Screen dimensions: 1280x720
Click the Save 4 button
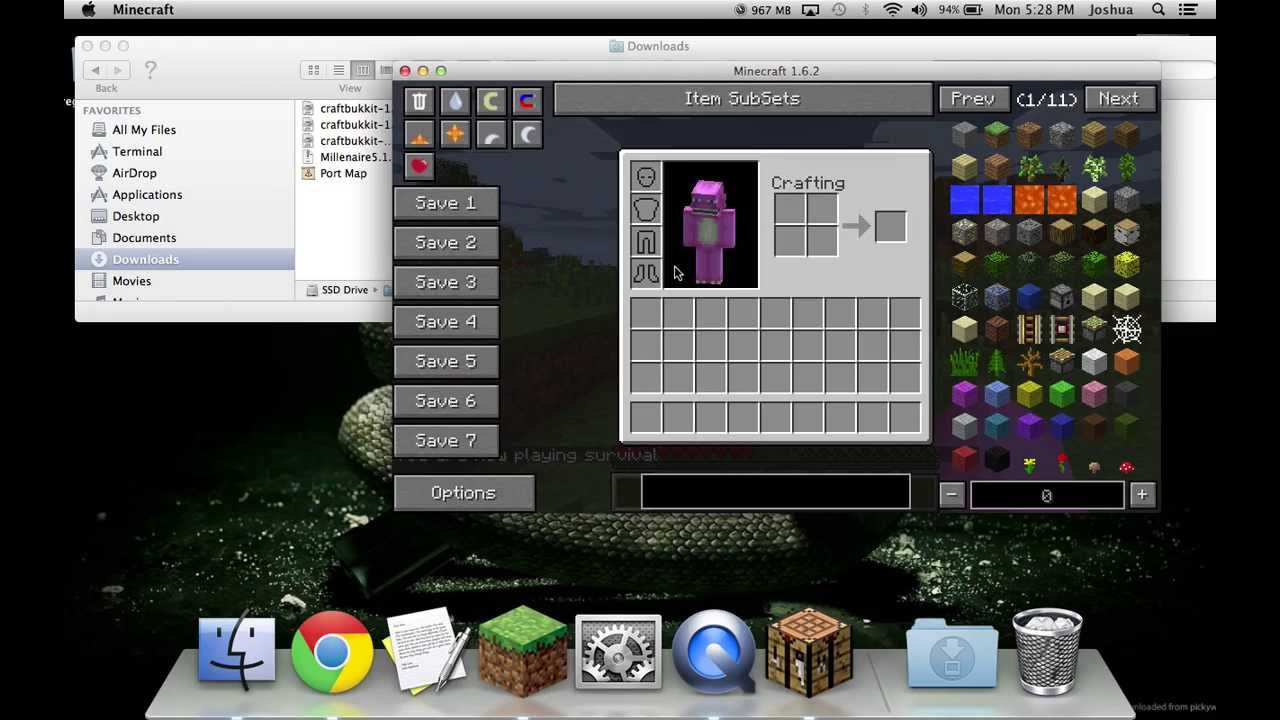coord(446,322)
